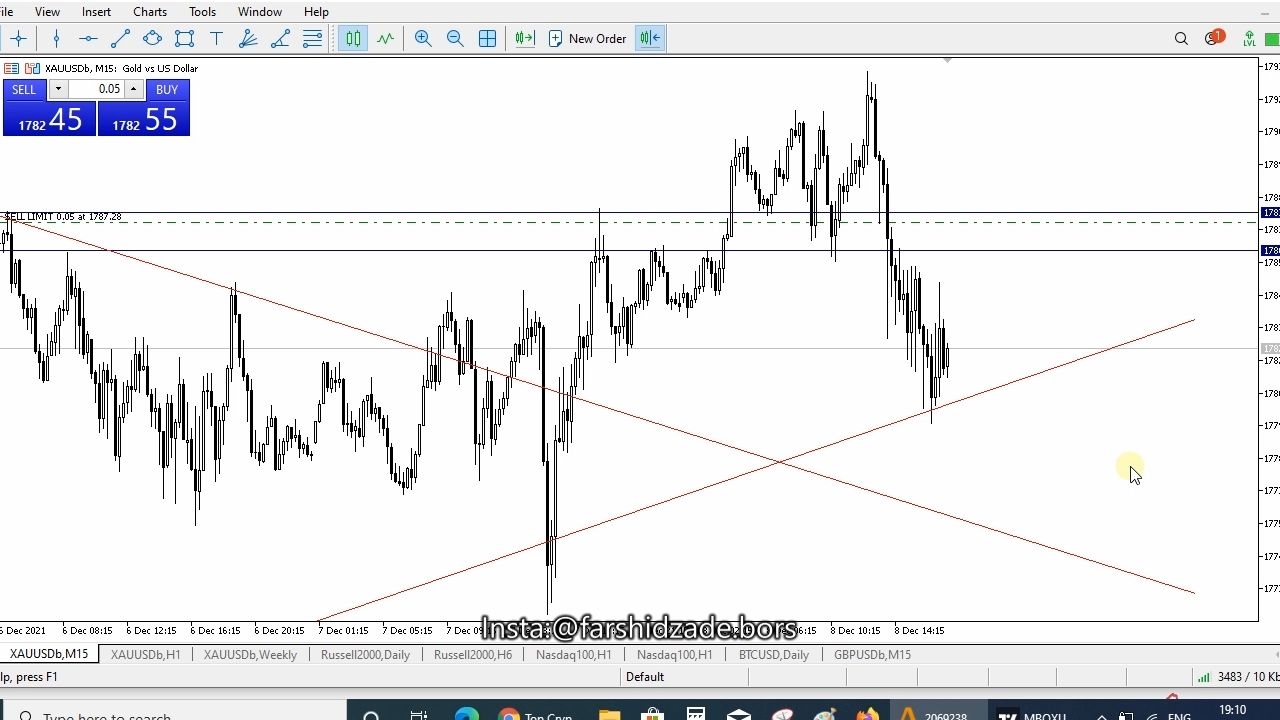Click the New Order button
The width and height of the screenshot is (1280, 720).
pos(588,38)
